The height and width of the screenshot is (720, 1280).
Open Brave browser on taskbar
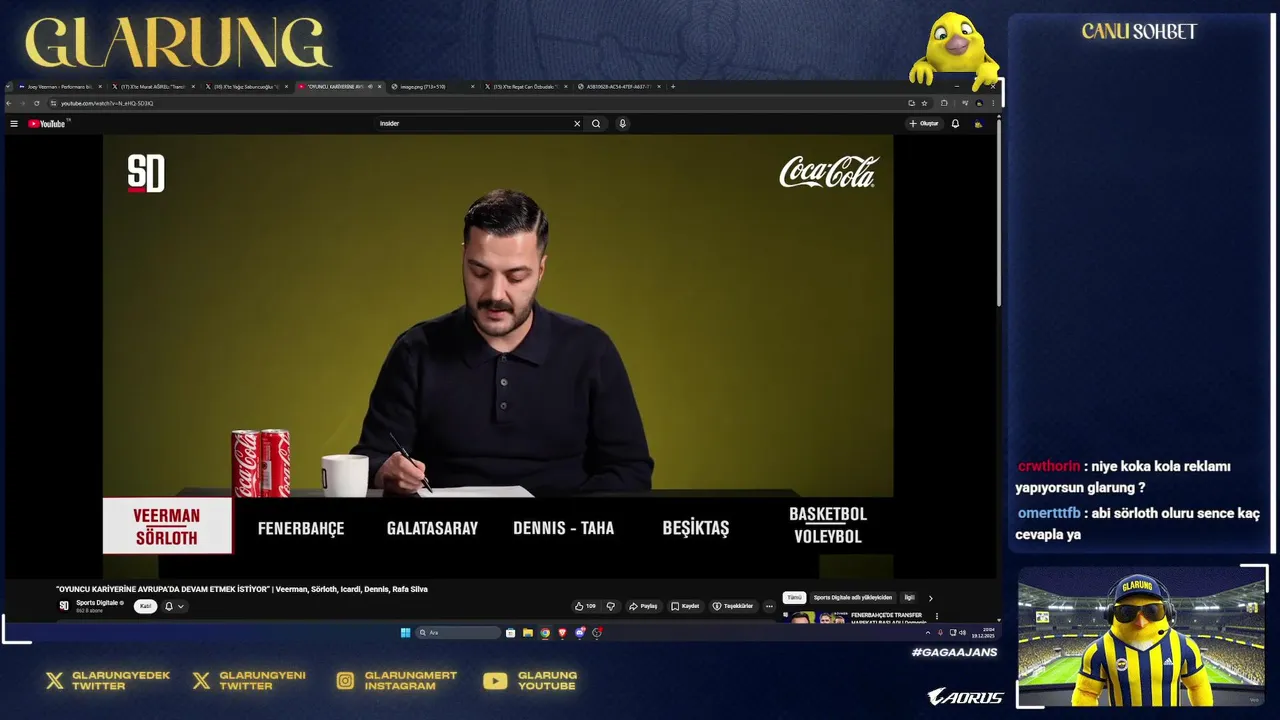[562, 633]
